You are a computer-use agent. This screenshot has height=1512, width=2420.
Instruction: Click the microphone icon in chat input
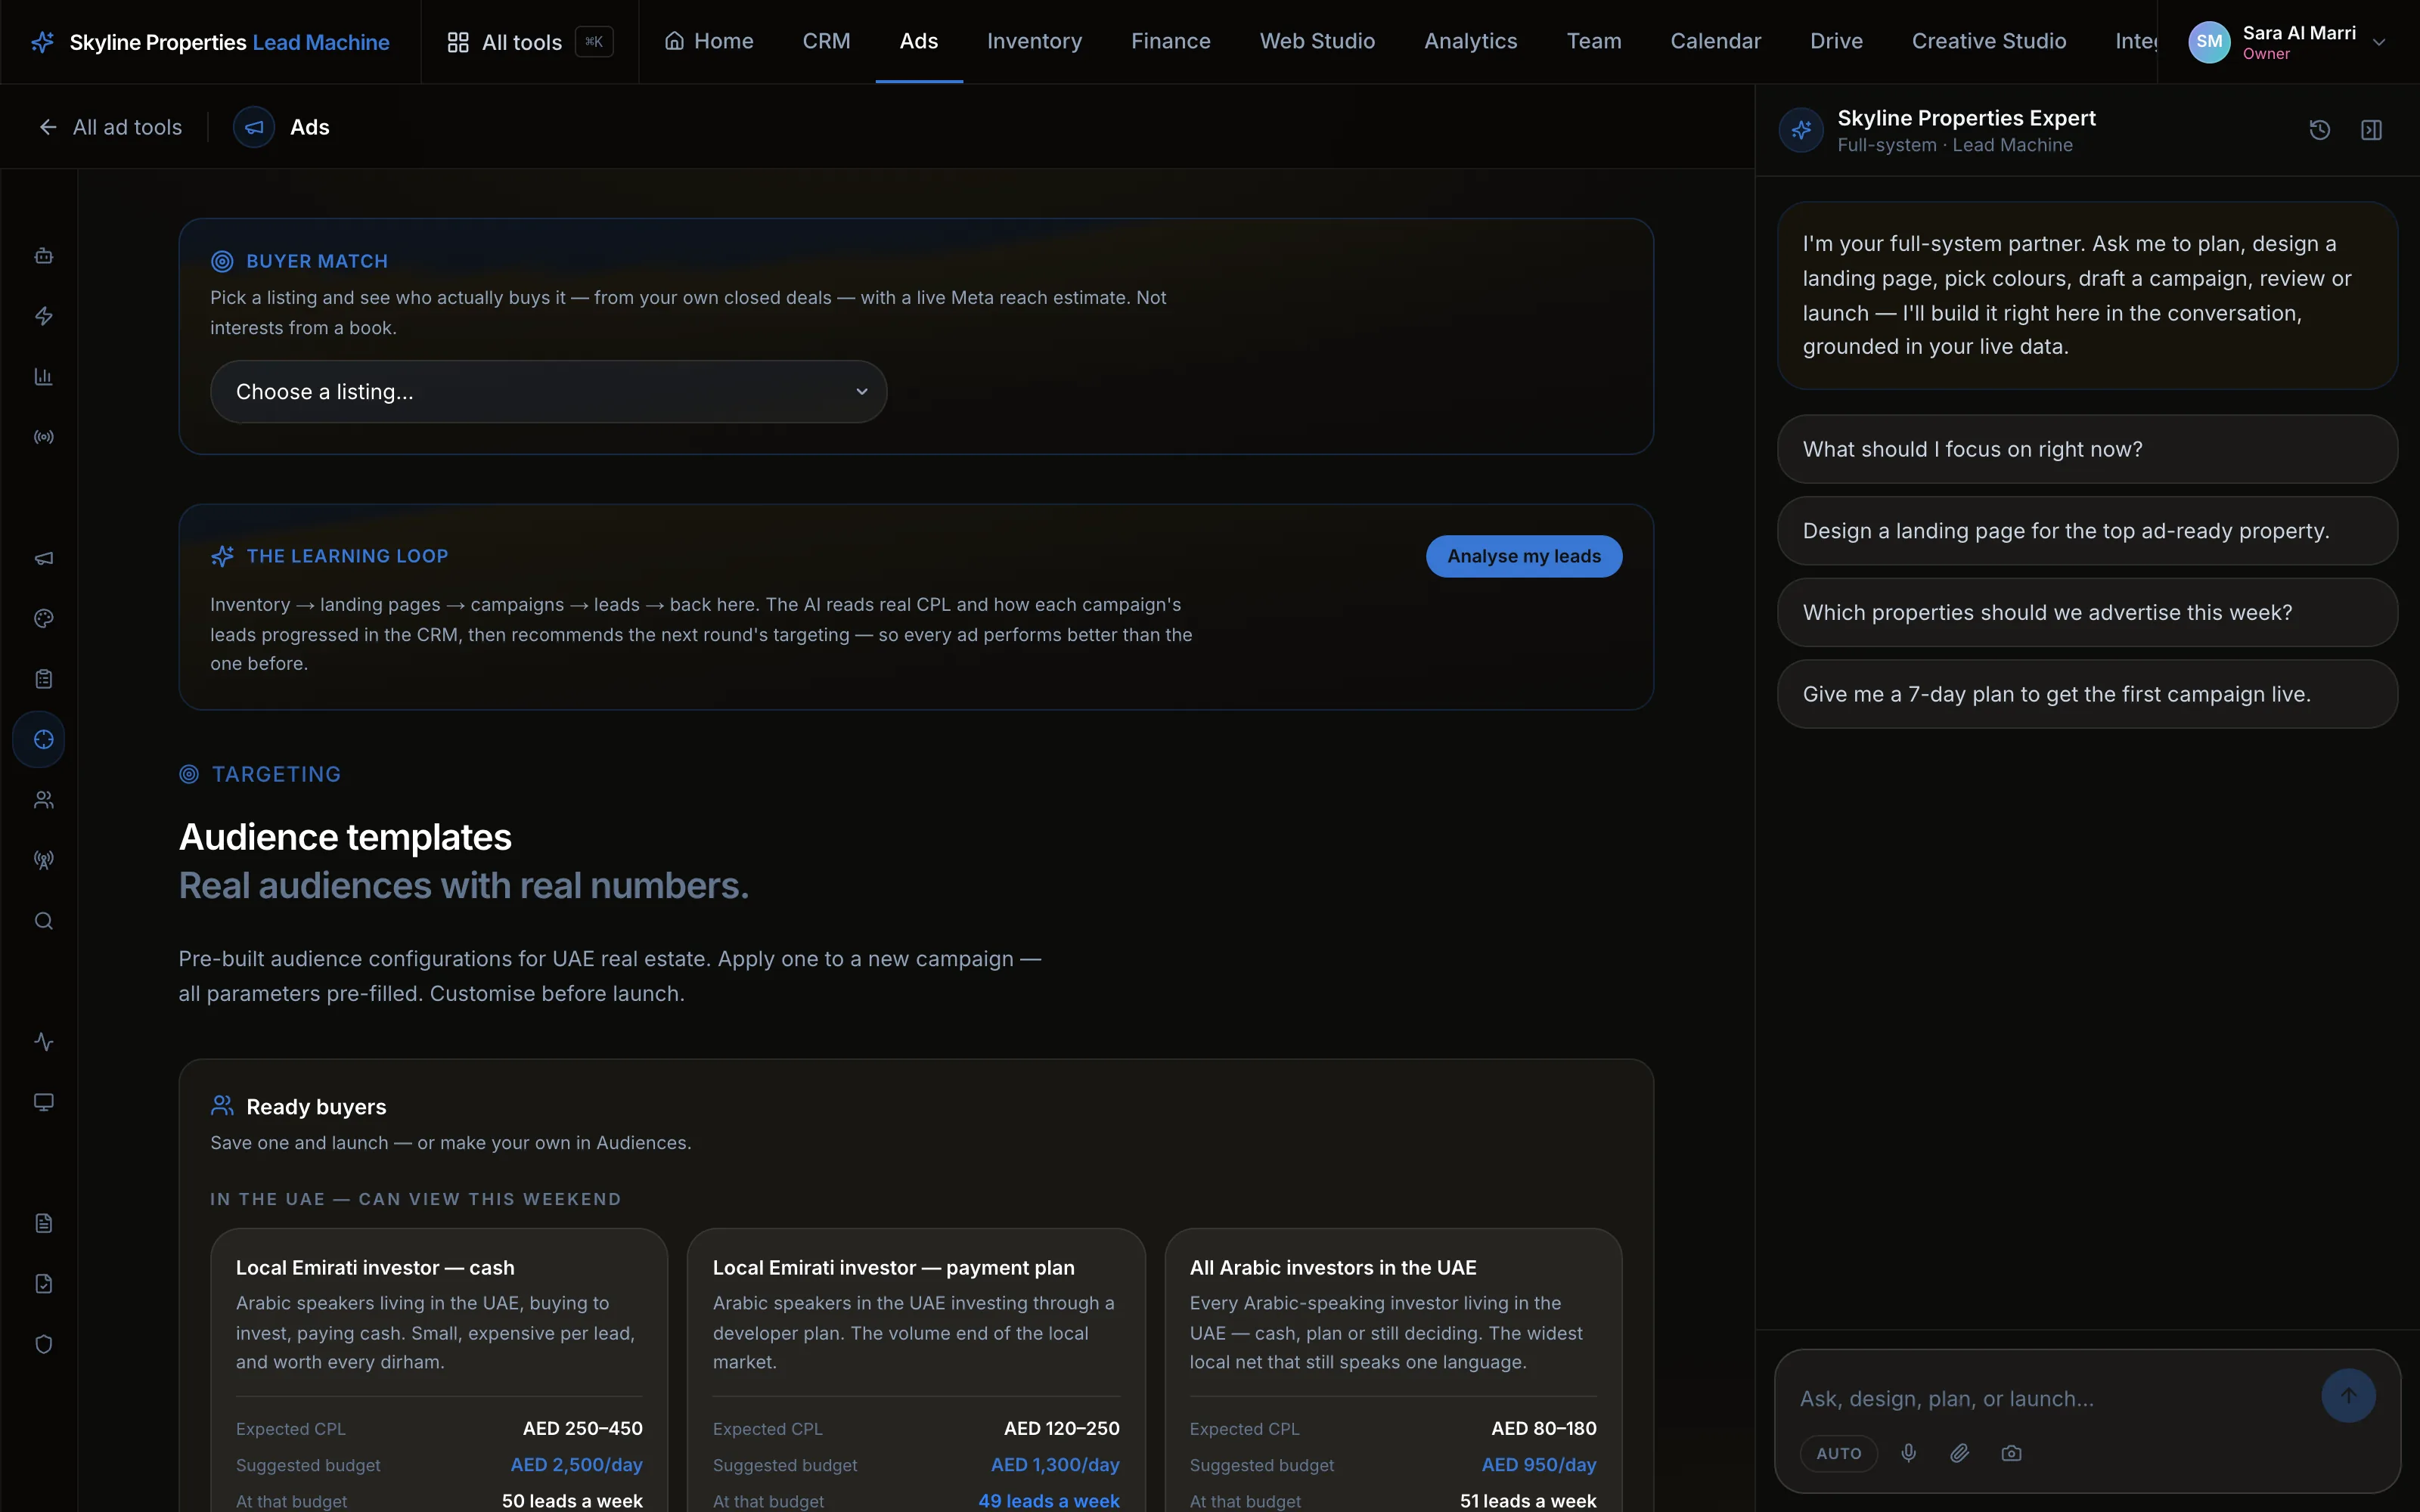coord(1908,1453)
